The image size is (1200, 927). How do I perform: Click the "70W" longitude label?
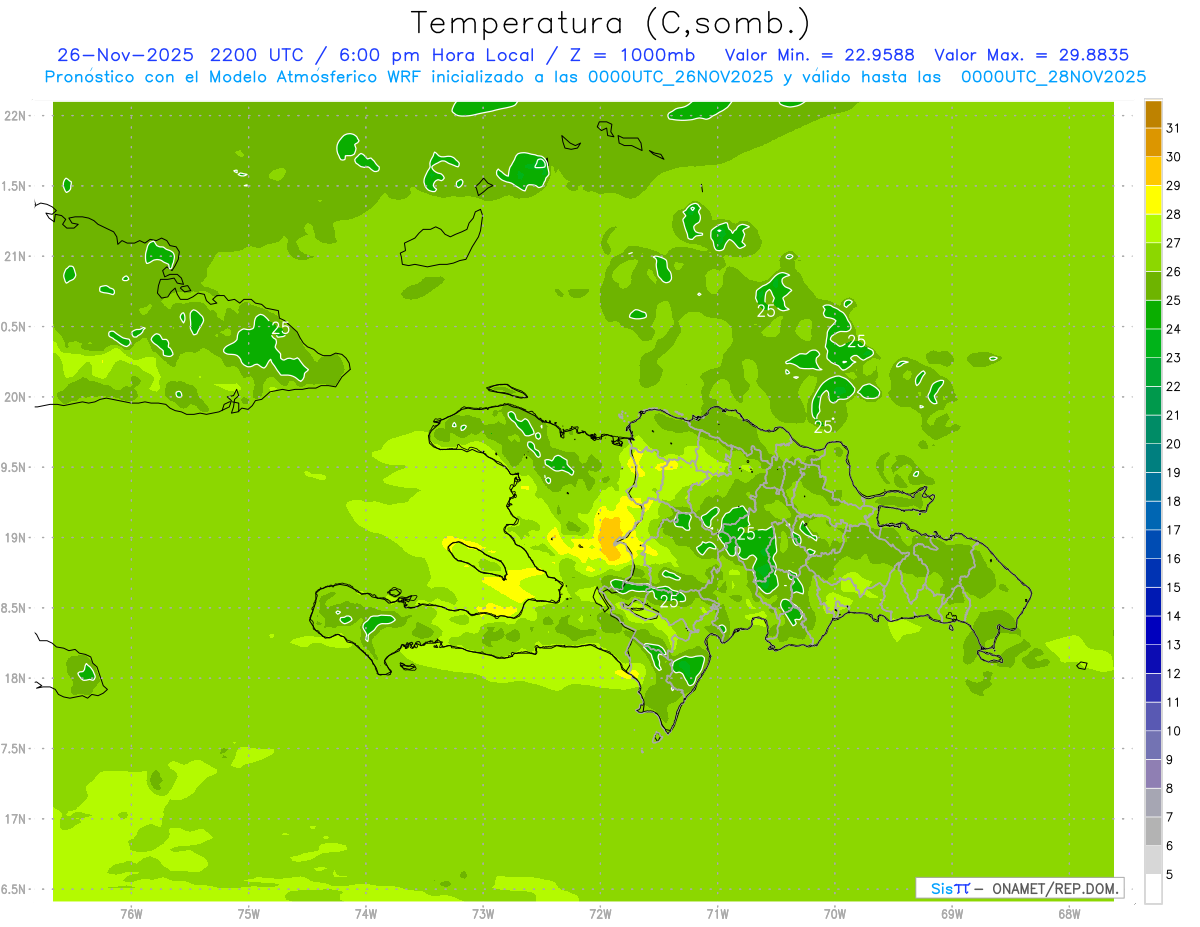point(835,914)
